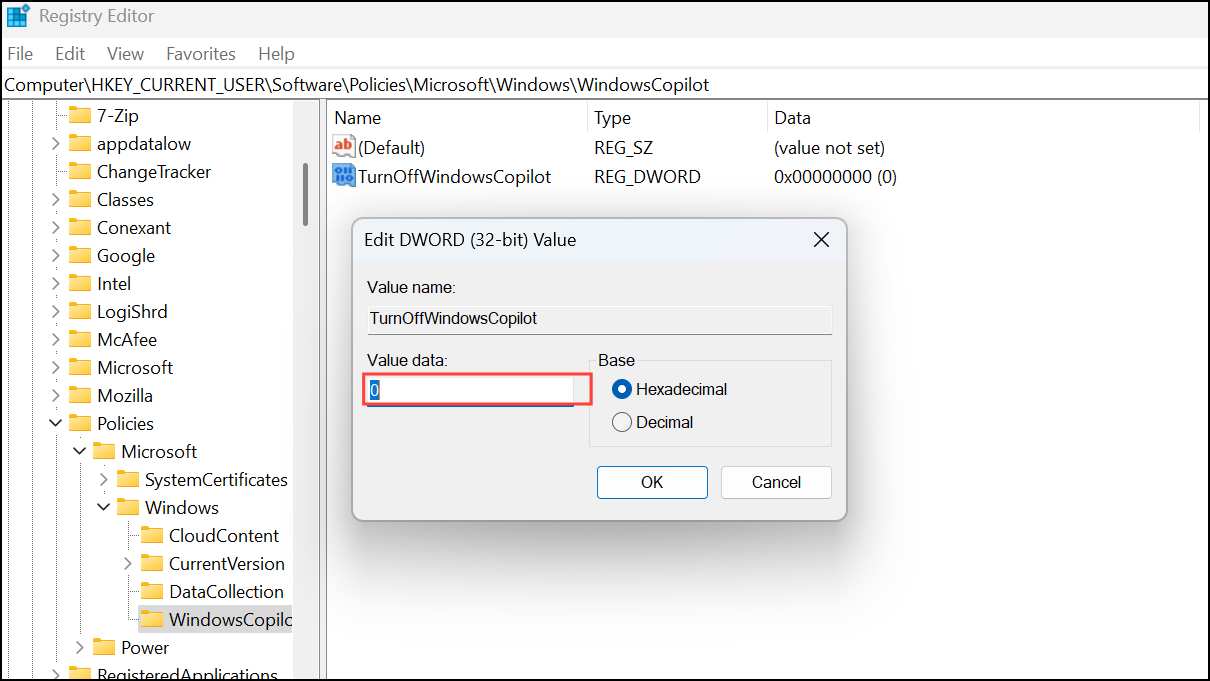Expand the Classes tree node
Viewport: 1210px width, 681px height.
[56, 199]
